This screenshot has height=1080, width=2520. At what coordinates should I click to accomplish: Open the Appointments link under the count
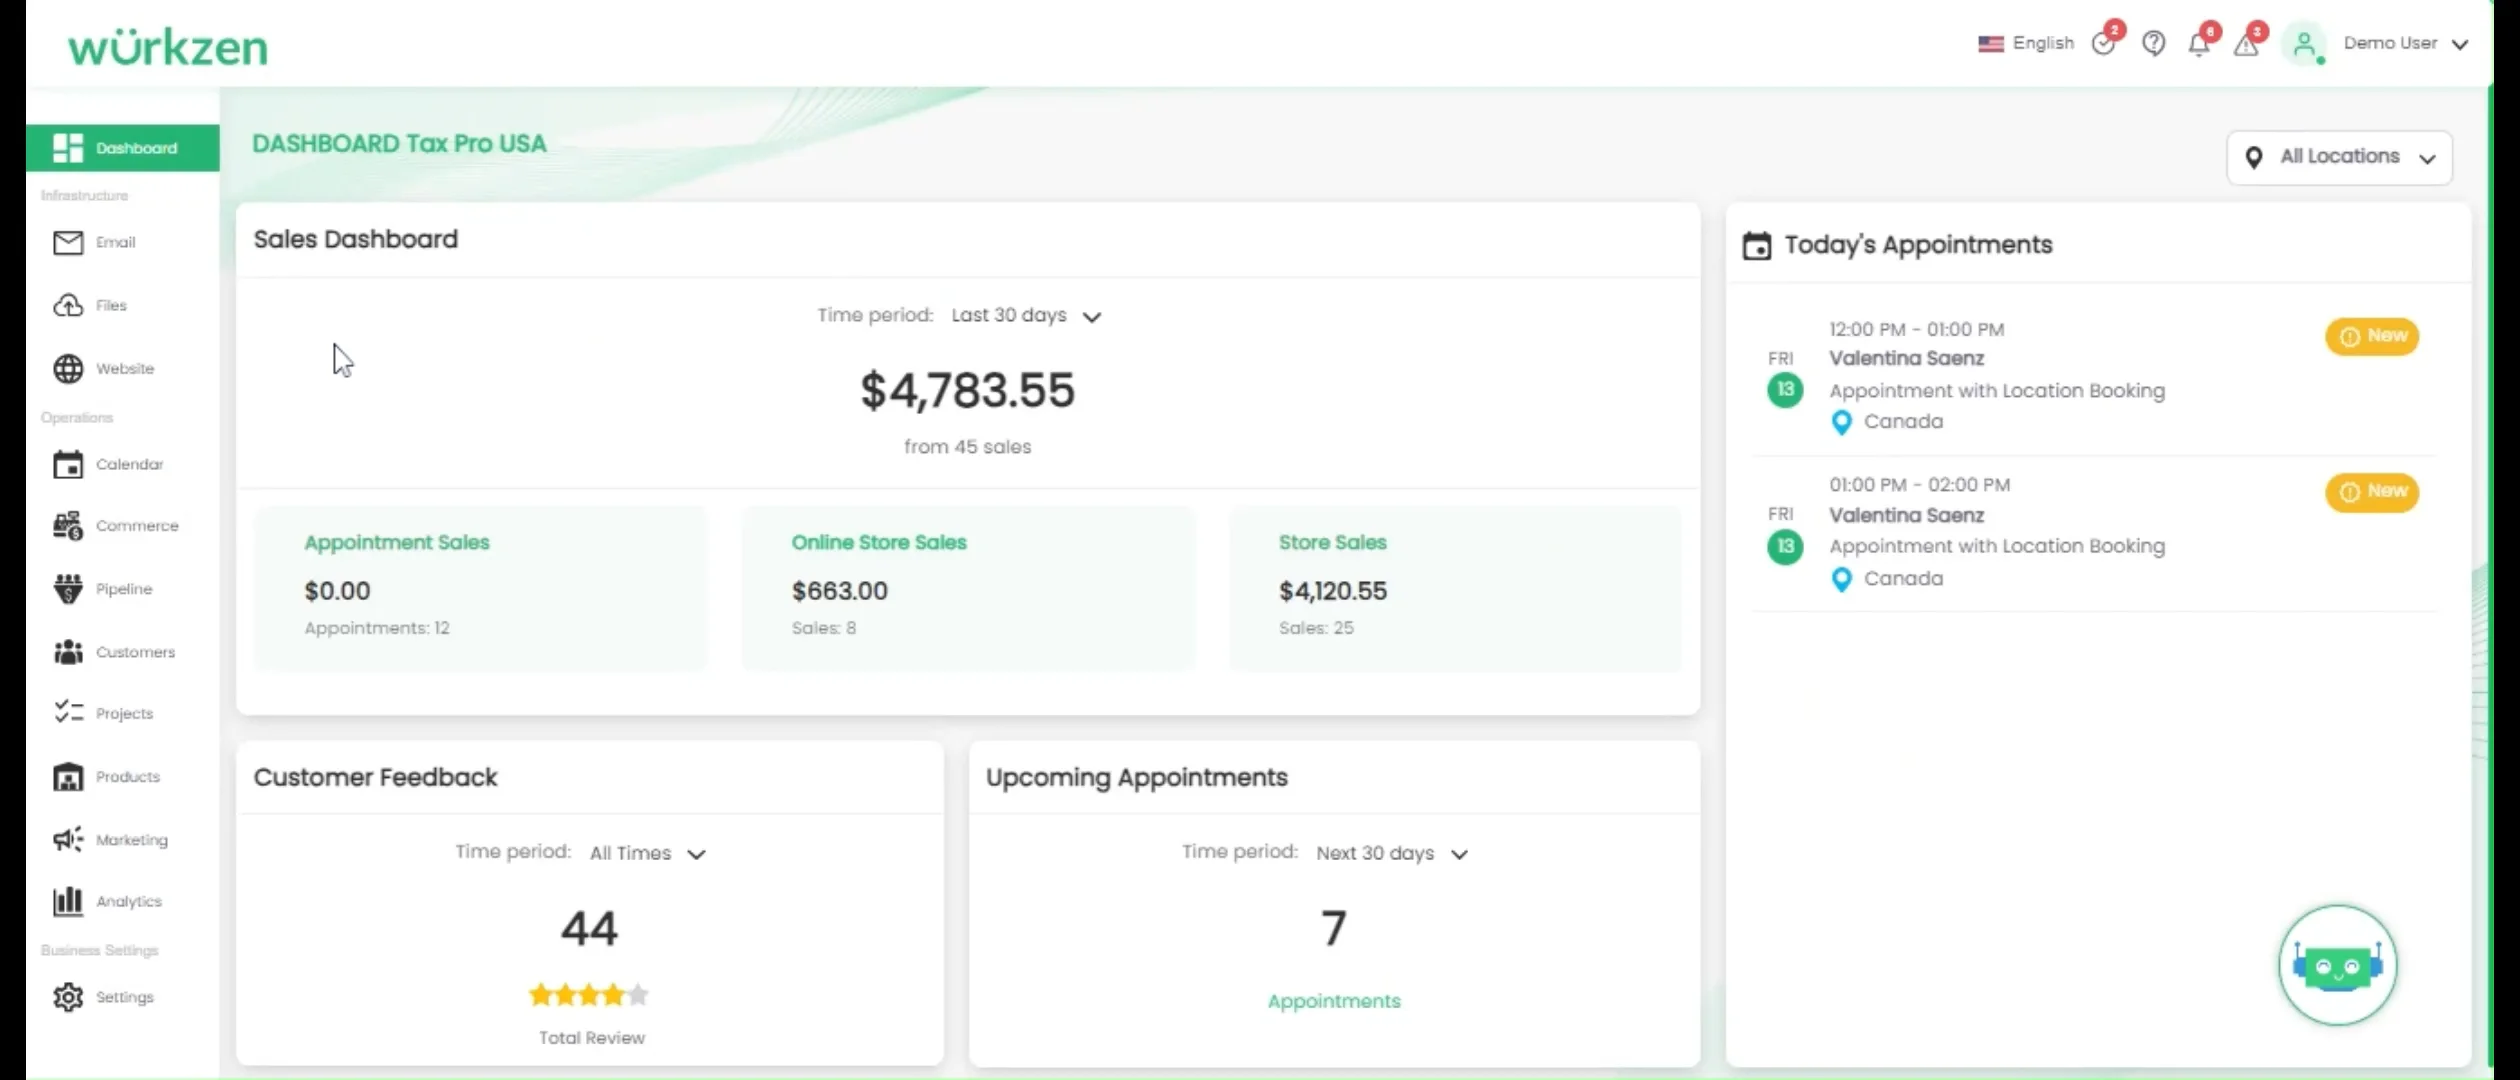(x=1334, y=1001)
